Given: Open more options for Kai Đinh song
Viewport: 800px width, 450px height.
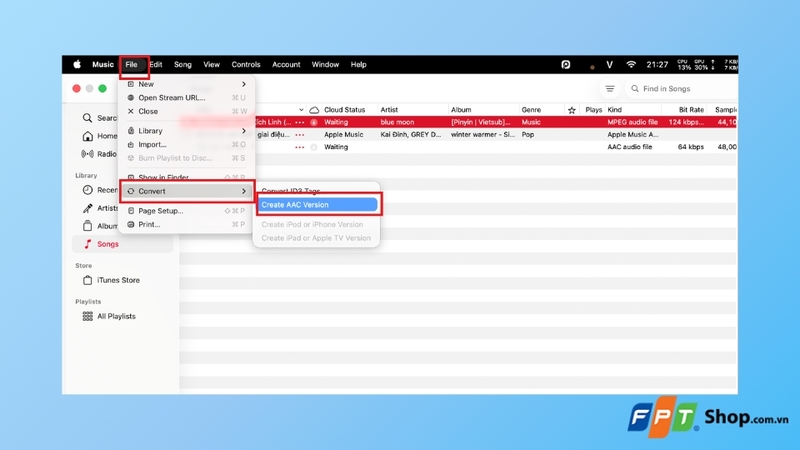Looking at the screenshot, I should (299, 135).
